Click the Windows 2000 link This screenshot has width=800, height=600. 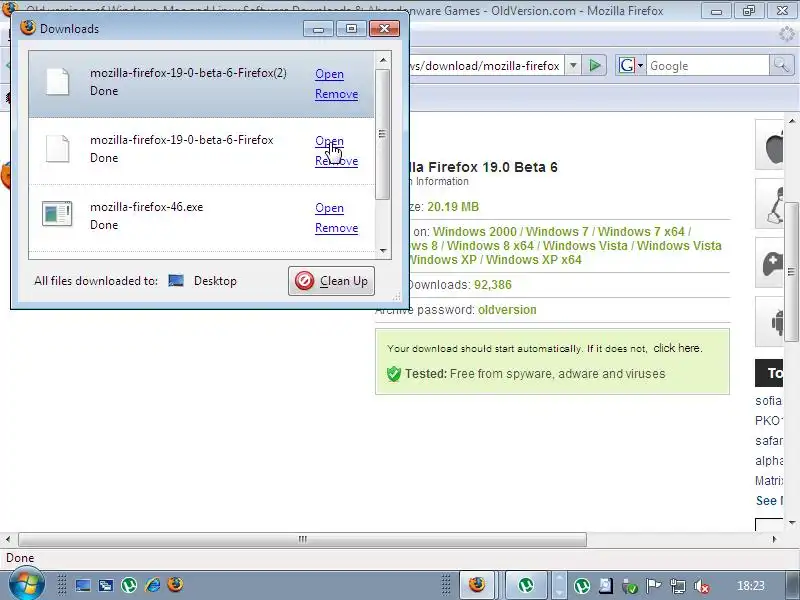pyautogui.click(x=474, y=232)
